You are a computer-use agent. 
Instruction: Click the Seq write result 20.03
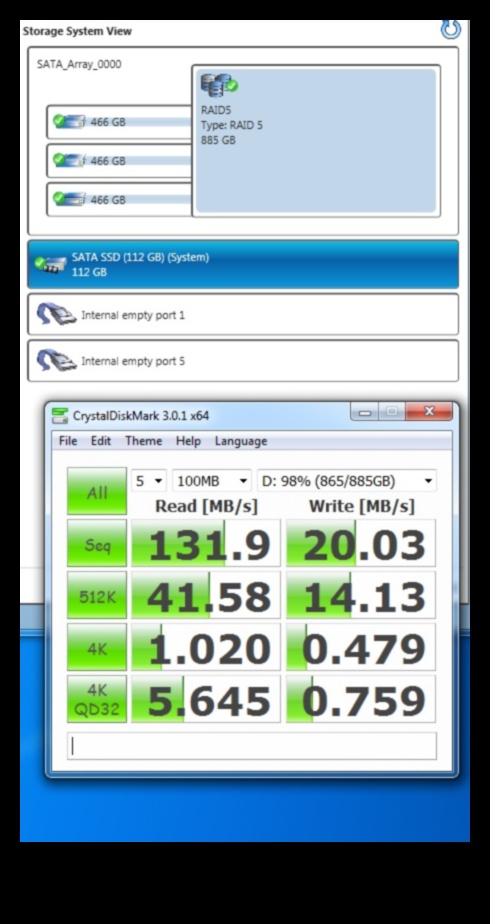coord(361,543)
